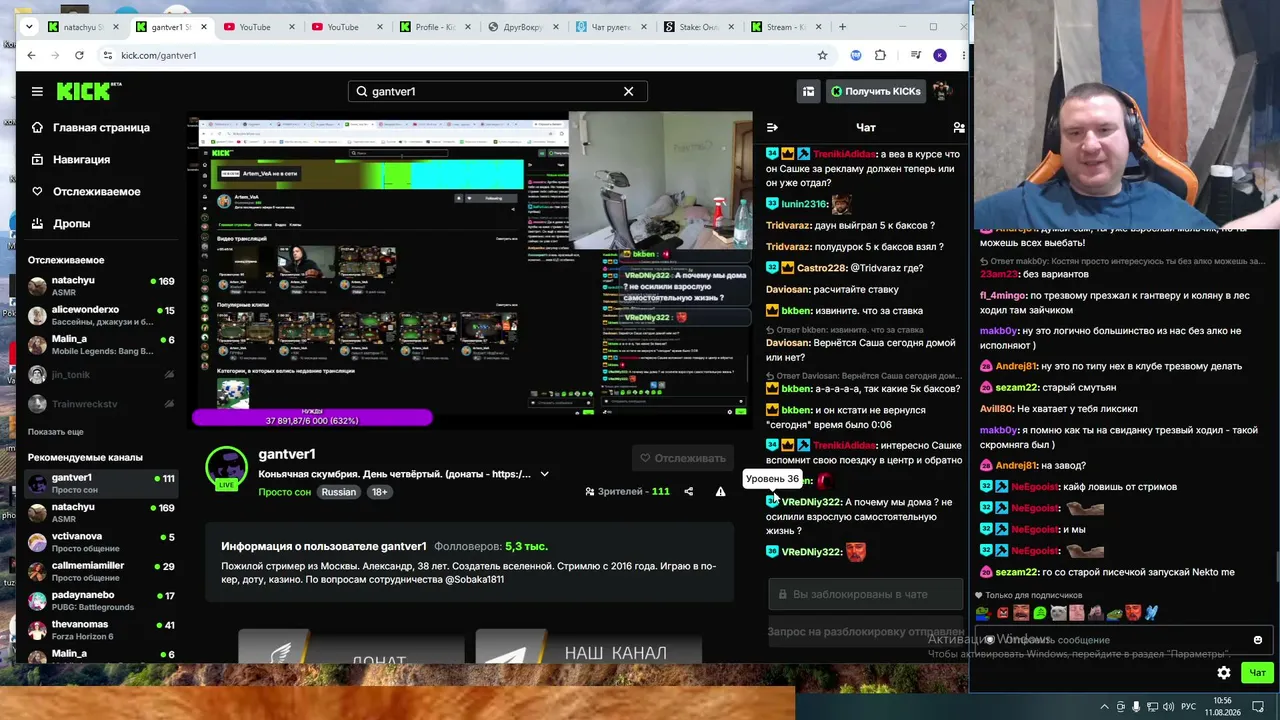1280x720 pixels.
Task: Reload the kick.com page
Action: coord(81,55)
